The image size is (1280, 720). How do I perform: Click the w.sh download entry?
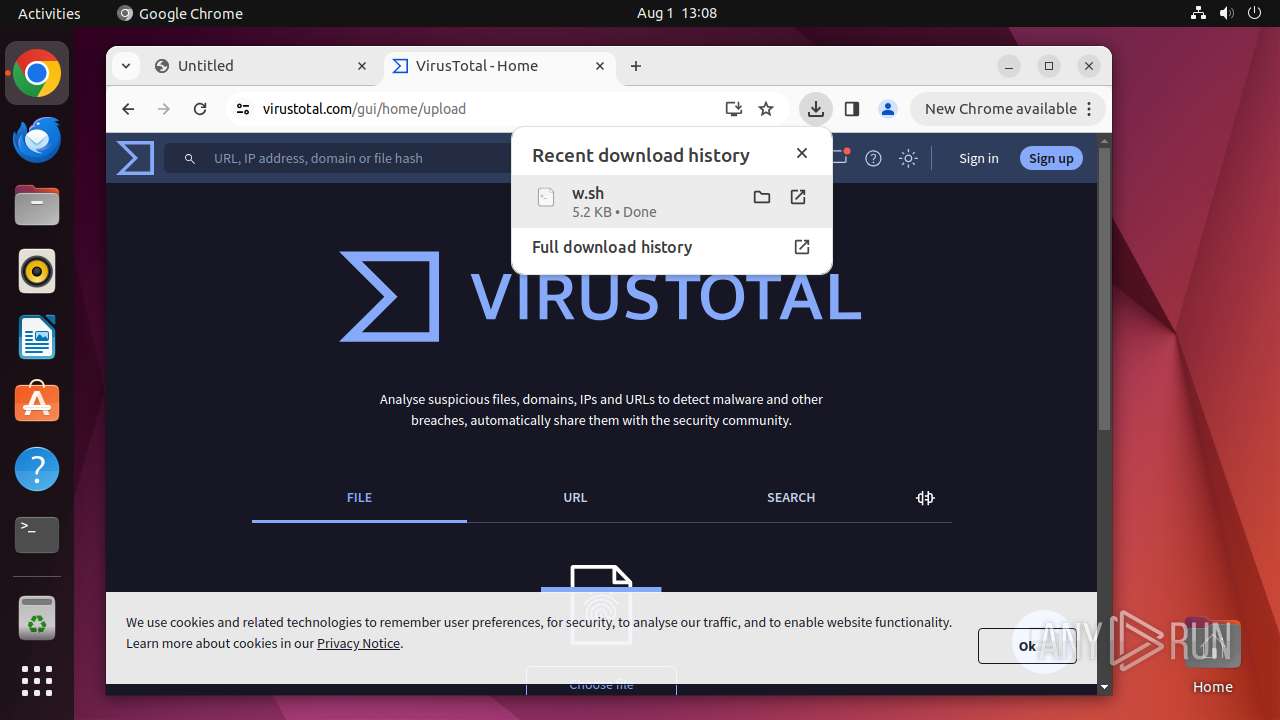671,202
